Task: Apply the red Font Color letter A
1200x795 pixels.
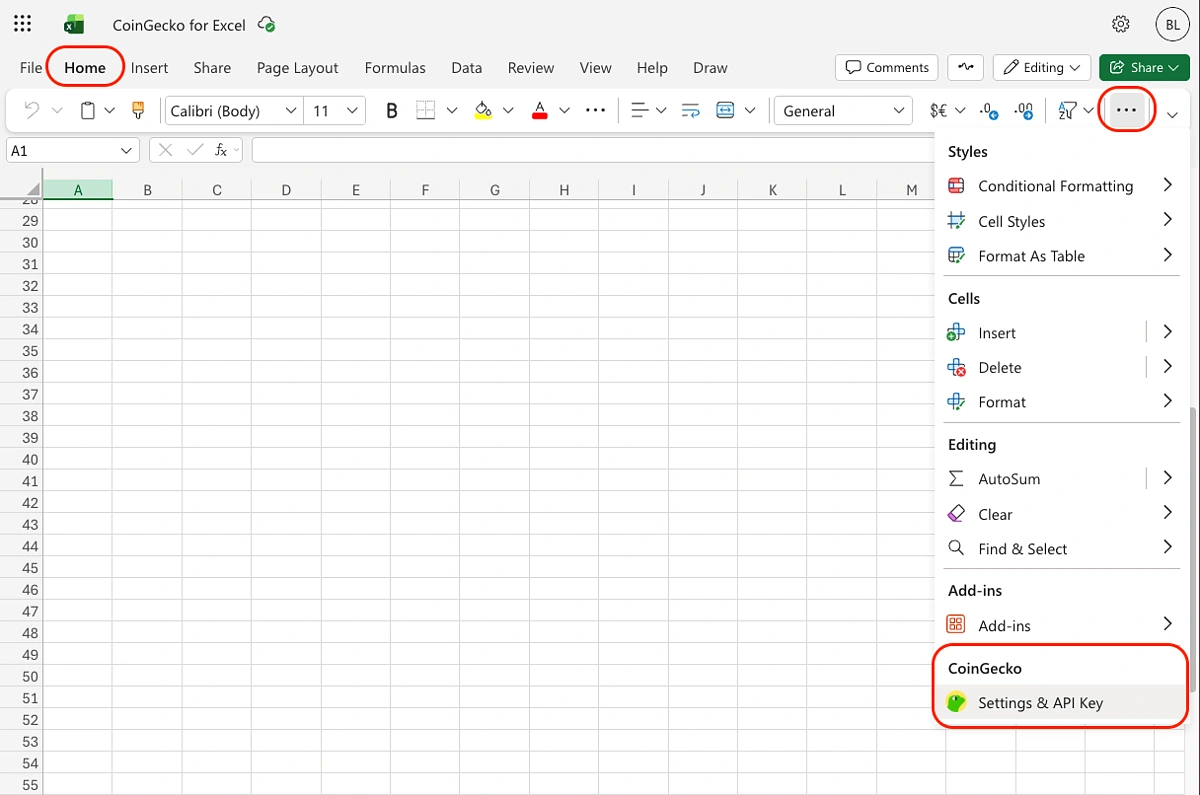Action: click(x=540, y=110)
